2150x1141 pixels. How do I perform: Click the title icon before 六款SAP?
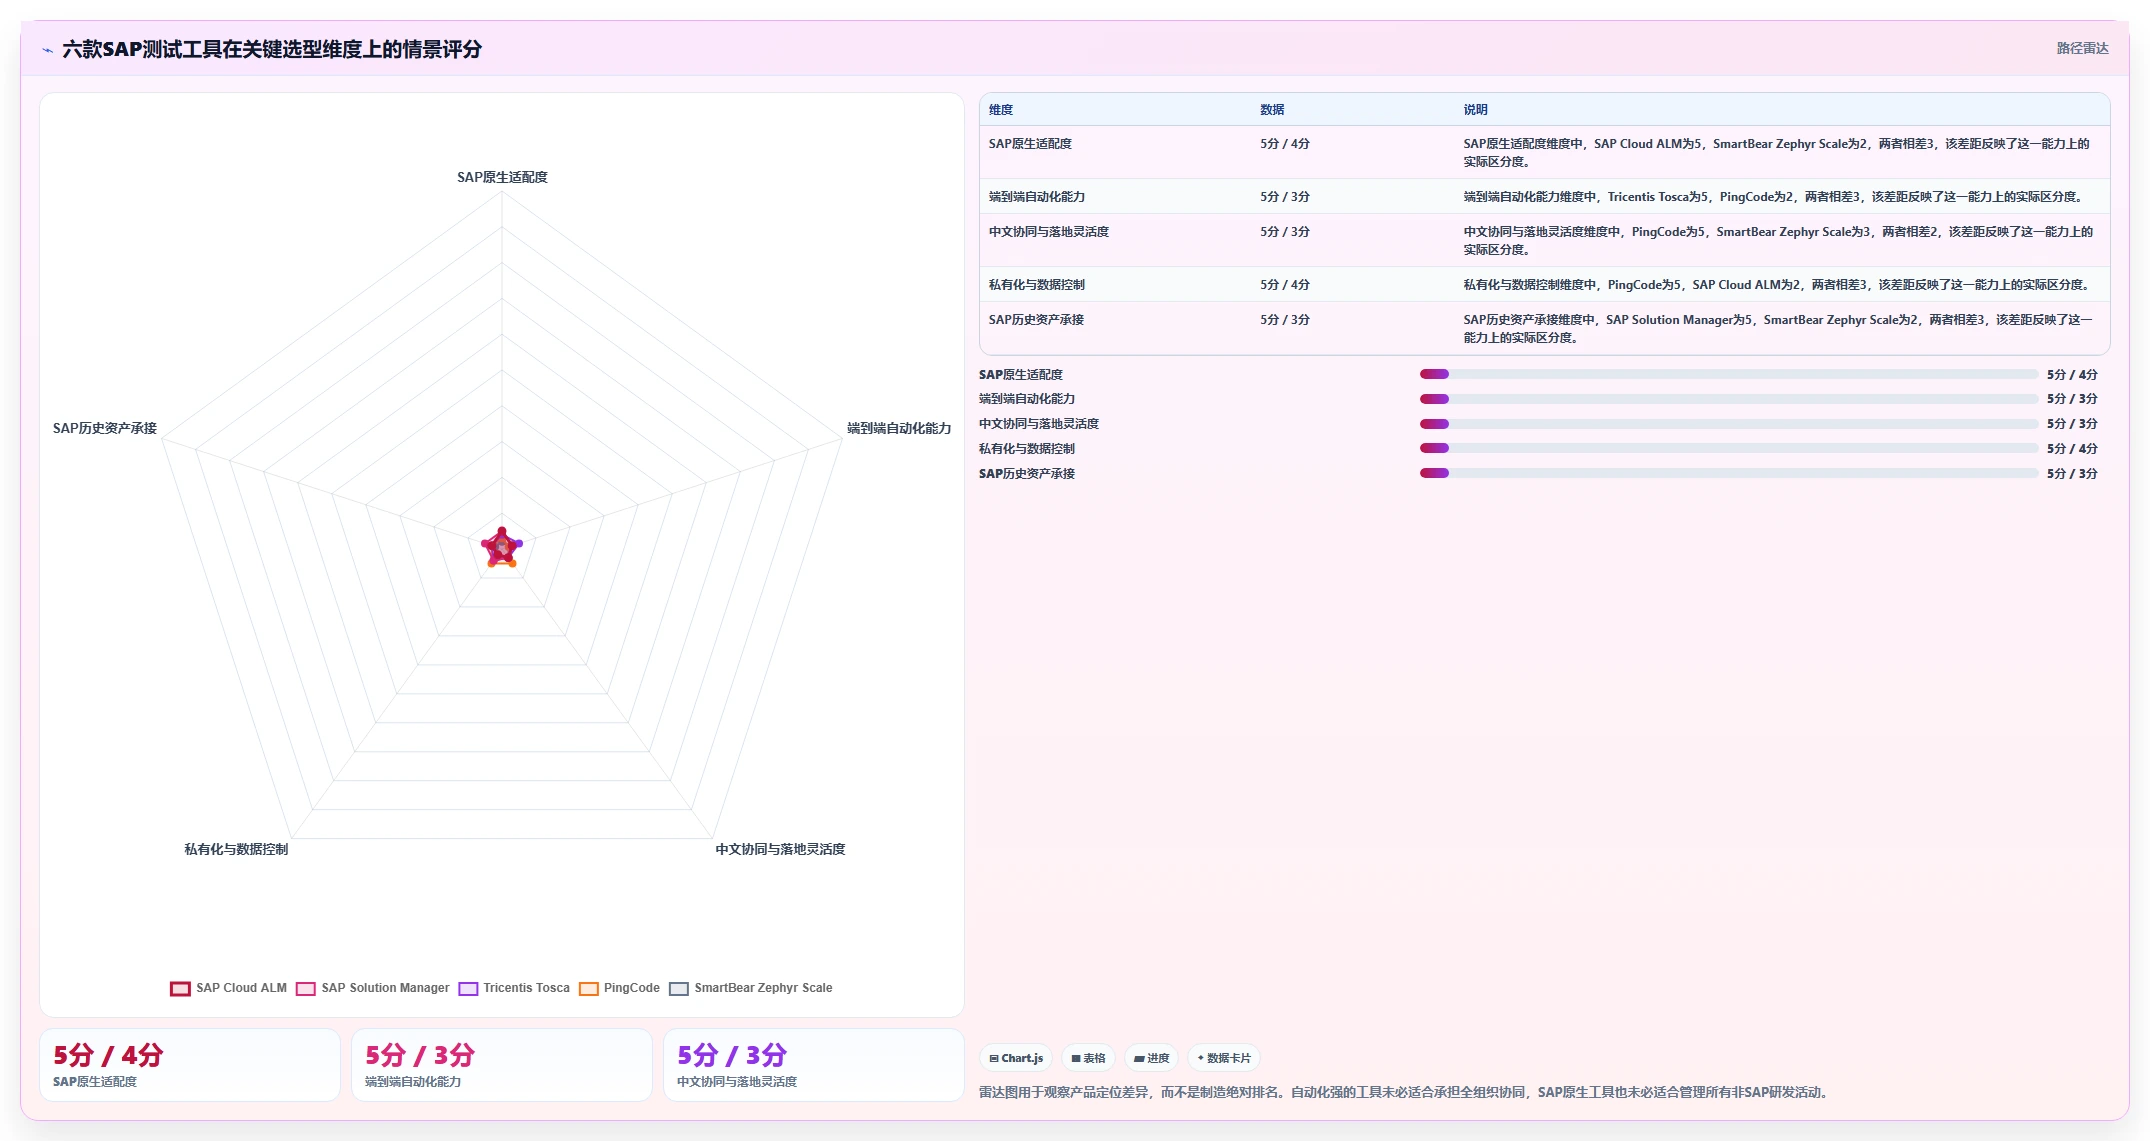pos(48,49)
